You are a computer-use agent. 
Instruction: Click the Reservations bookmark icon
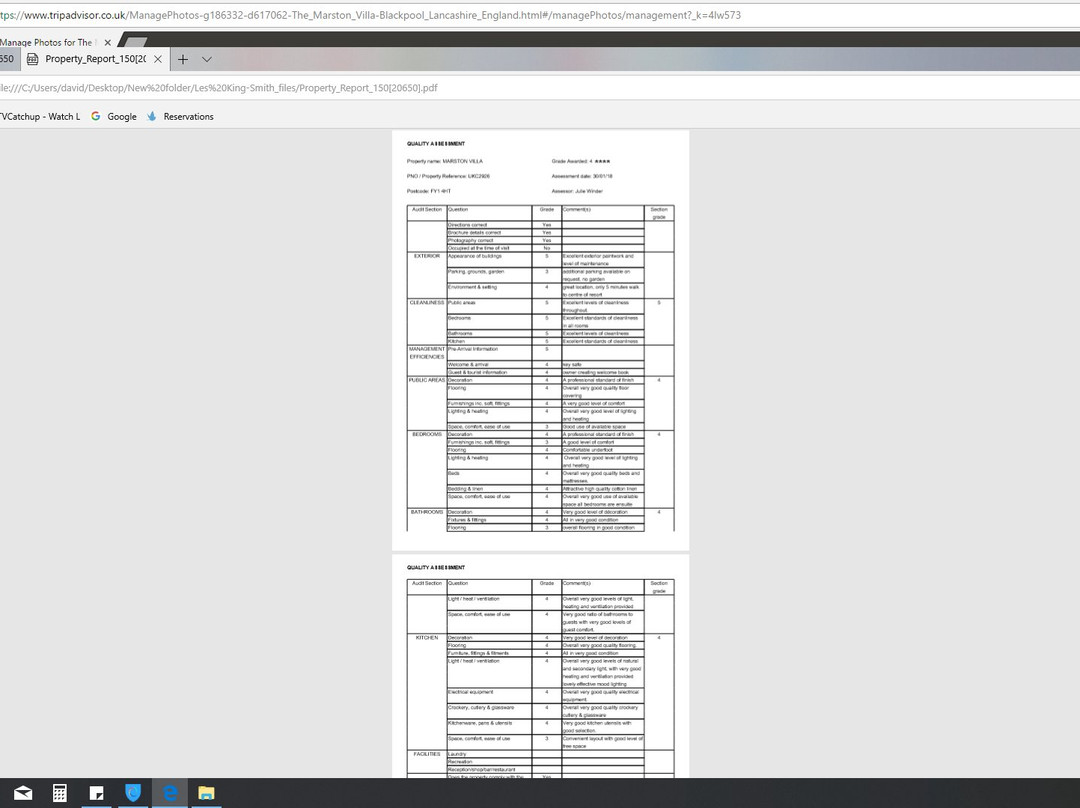tap(152, 116)
